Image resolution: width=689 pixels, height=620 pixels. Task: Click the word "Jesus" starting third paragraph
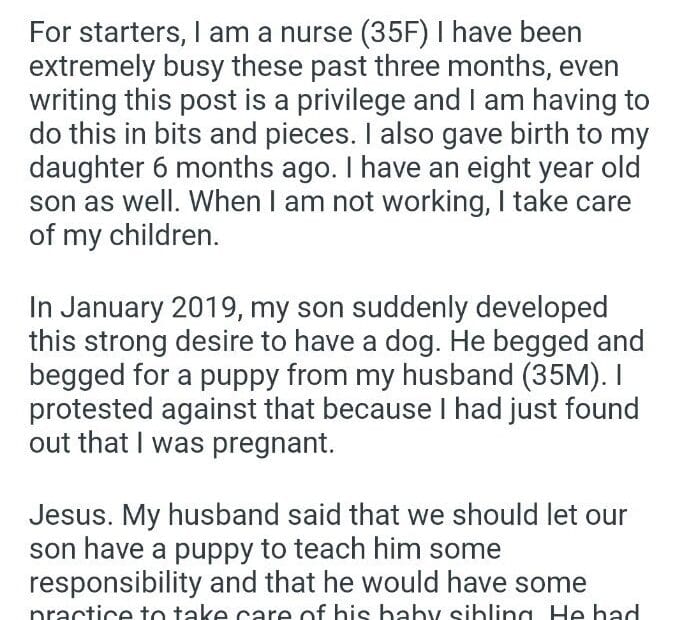point(68,517)
